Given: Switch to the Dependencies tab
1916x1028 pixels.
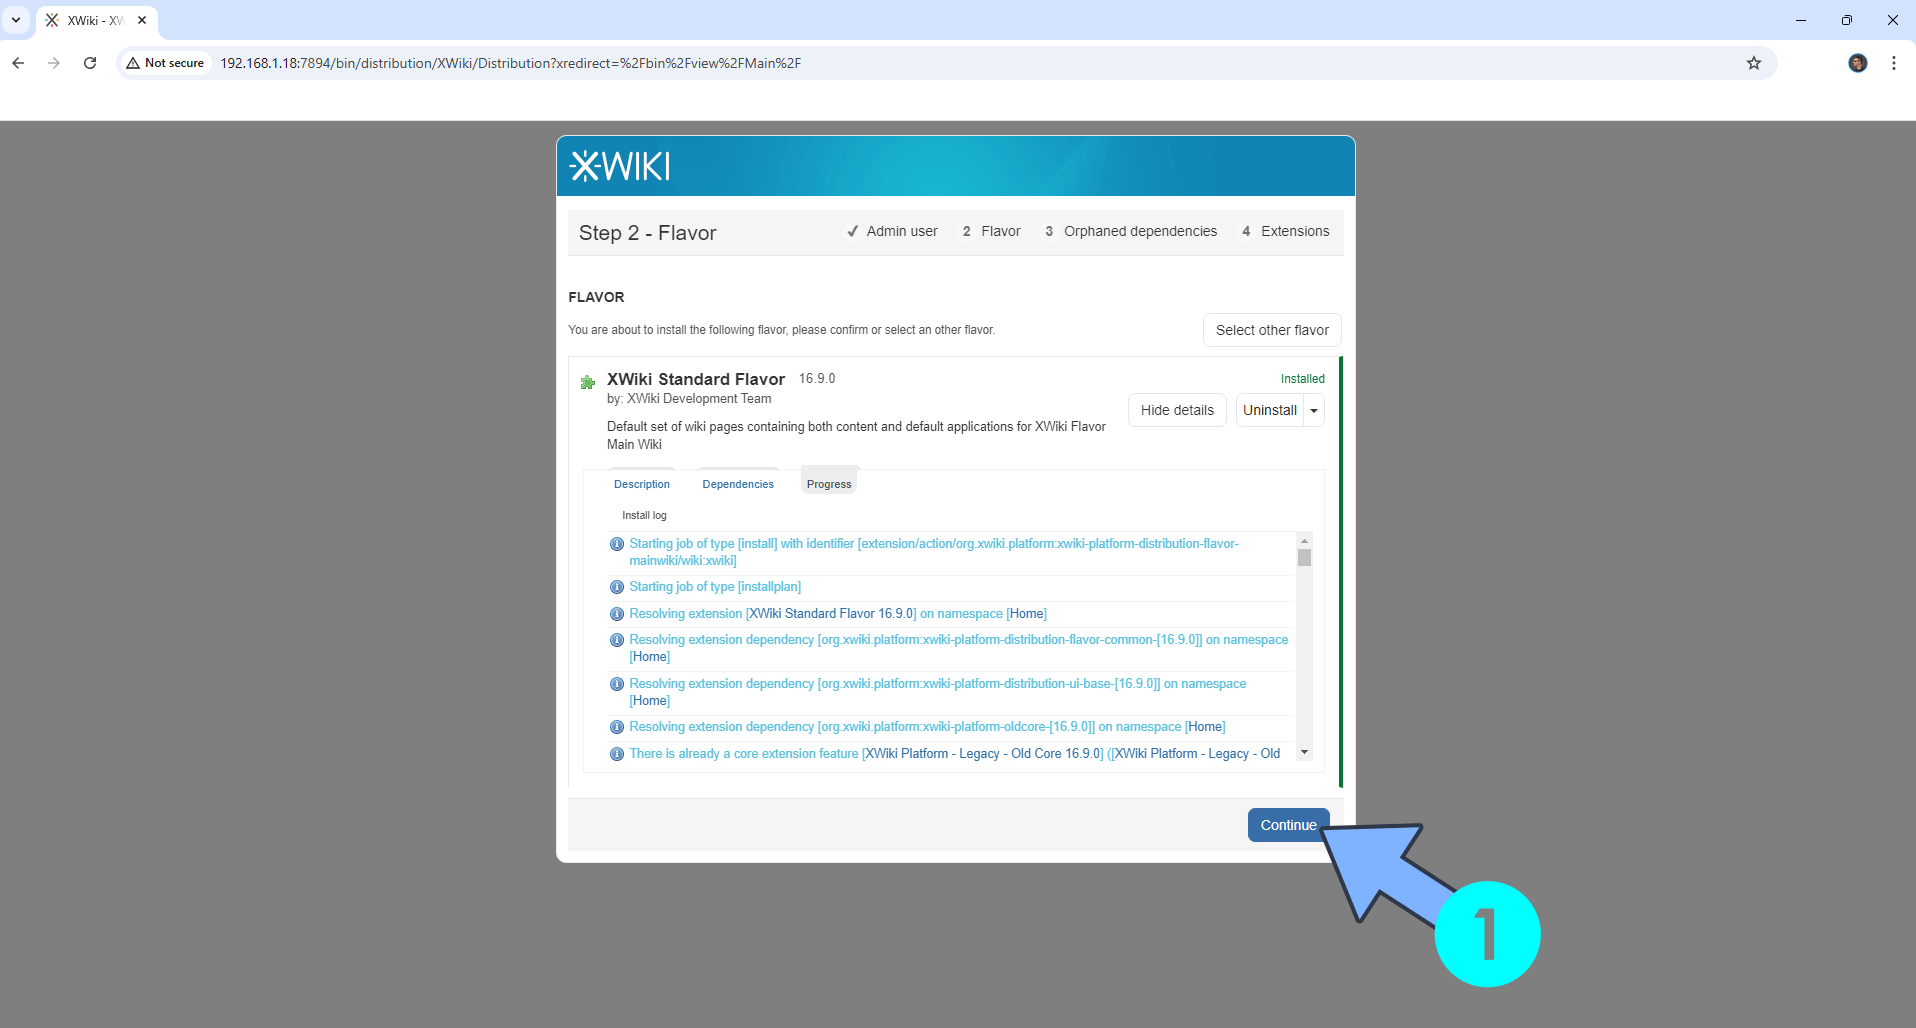Looking at the screenshot, I should [x=738, y=484].
